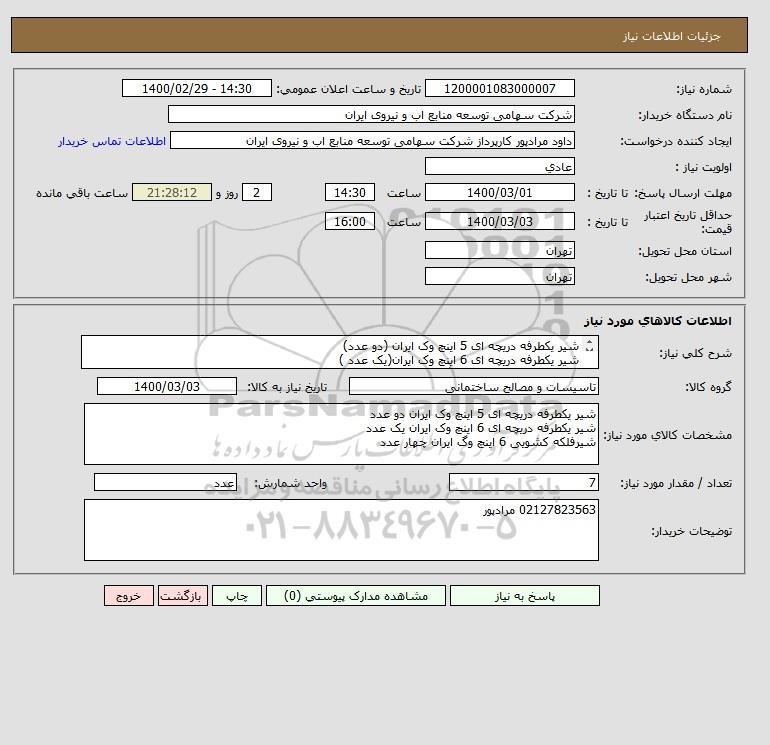Image resolution: width=770 pixels, height=745 pixels.
Task: Click the شماره نیاز field 1200001083000007
Action: point(499,88)
